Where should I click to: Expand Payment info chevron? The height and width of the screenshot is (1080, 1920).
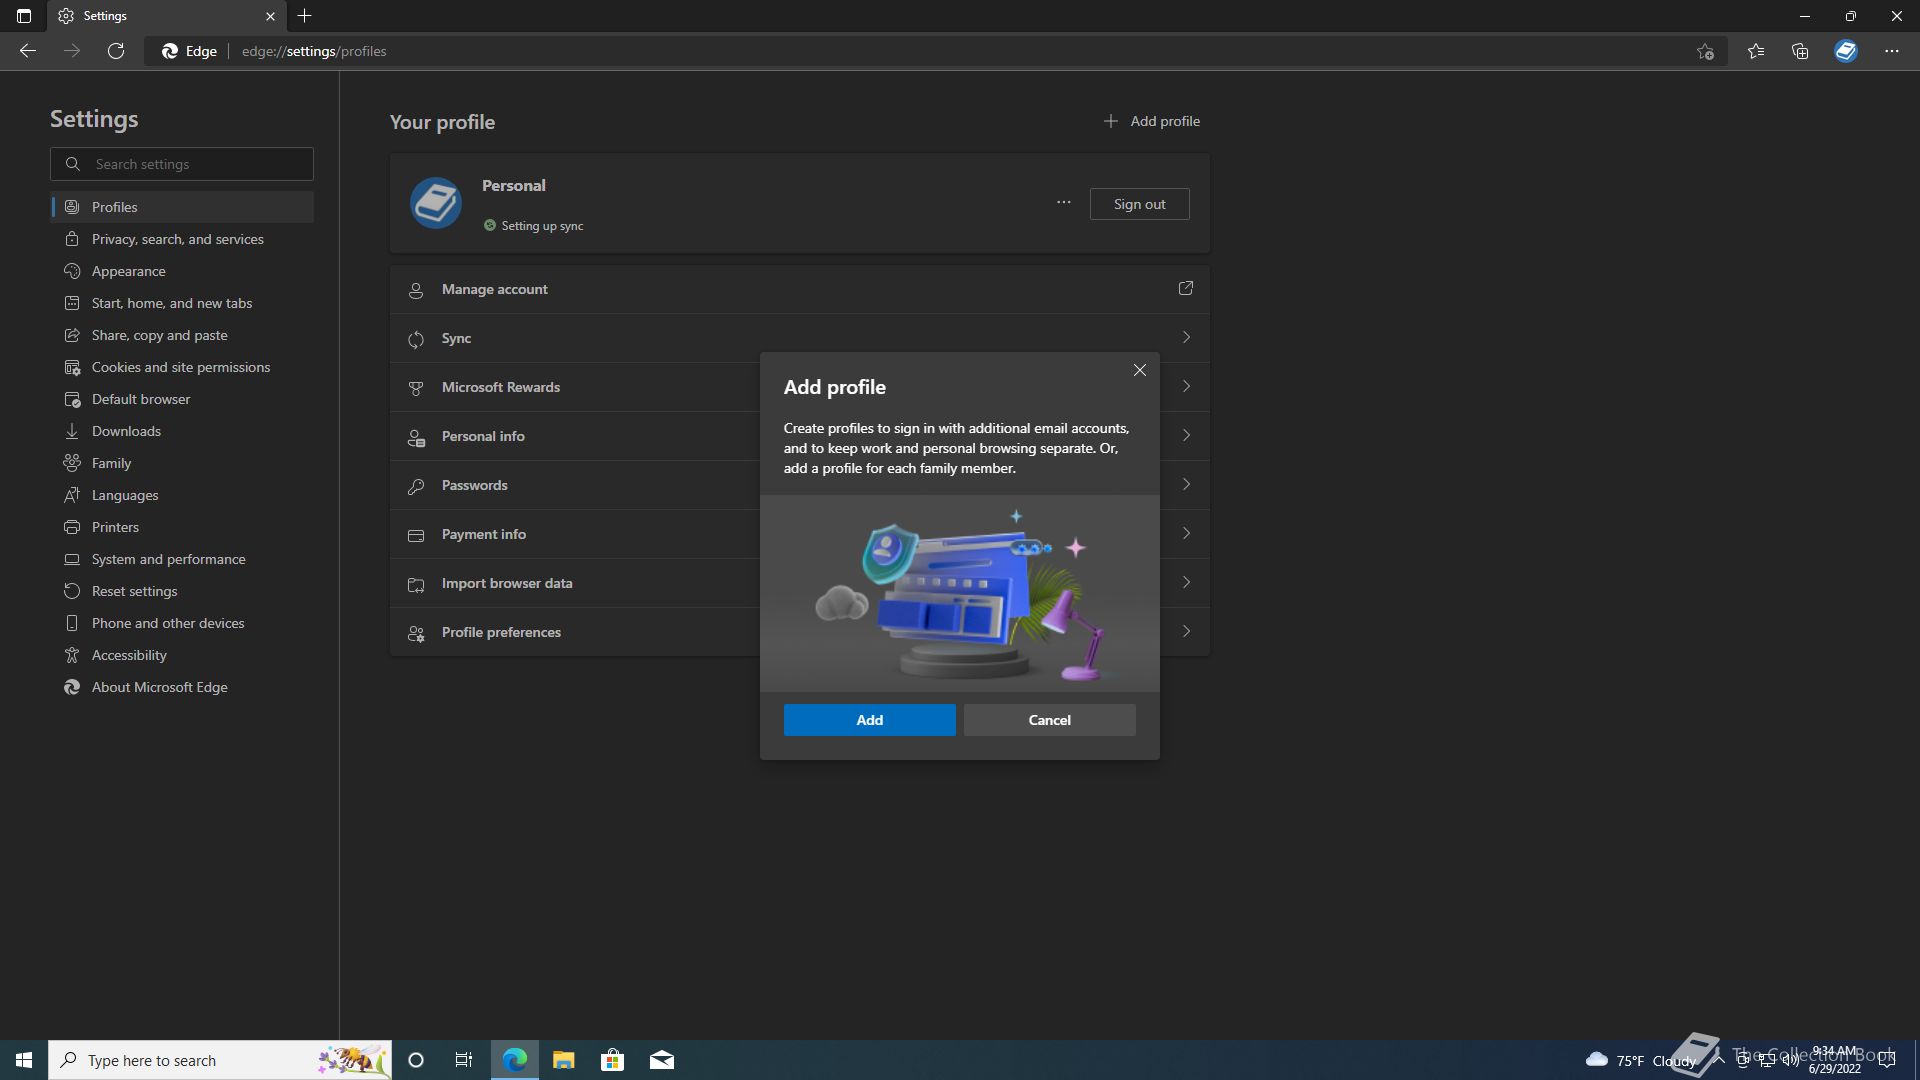point(1186,534)
